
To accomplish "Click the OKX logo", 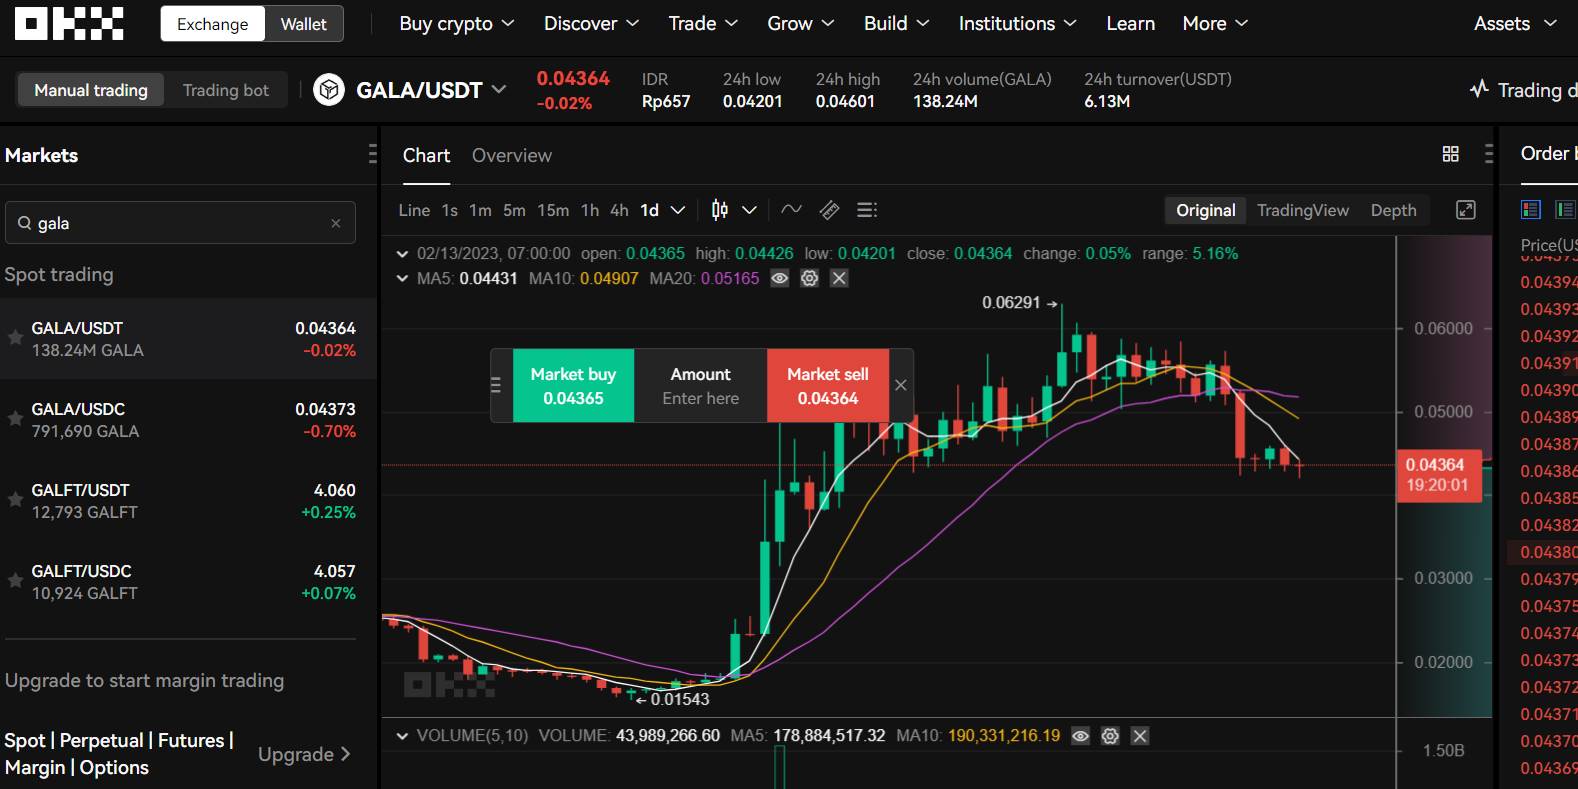I will [69, 23].
